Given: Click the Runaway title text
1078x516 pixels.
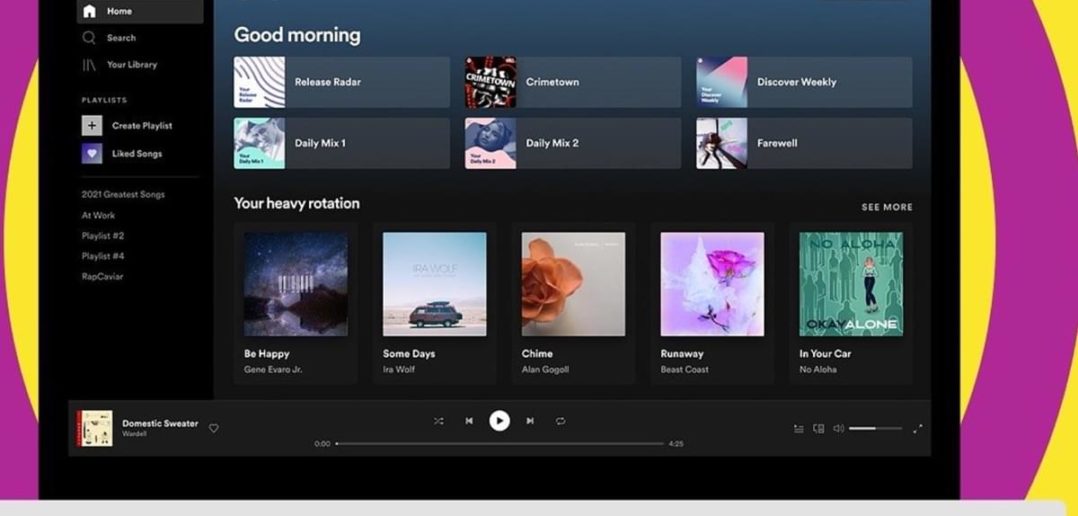Looking at the screenshot, I should click(682, 354).
